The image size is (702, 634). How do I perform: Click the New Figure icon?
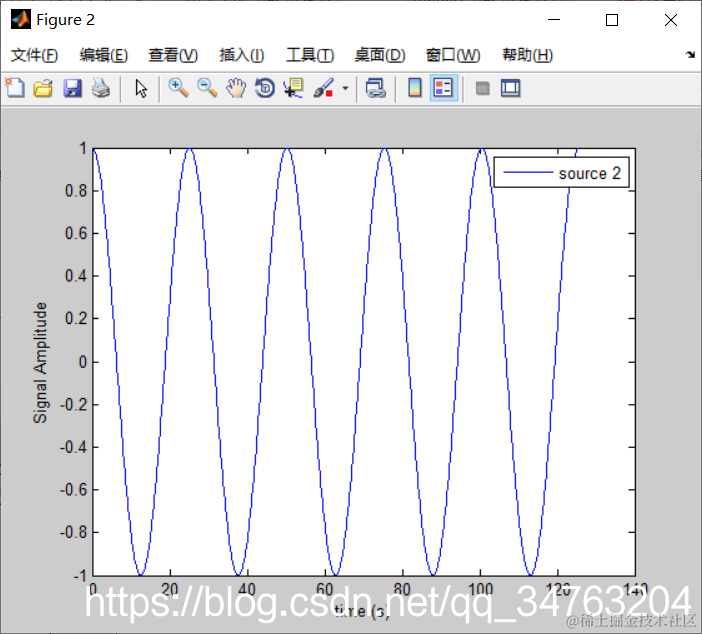coord(15,88)
